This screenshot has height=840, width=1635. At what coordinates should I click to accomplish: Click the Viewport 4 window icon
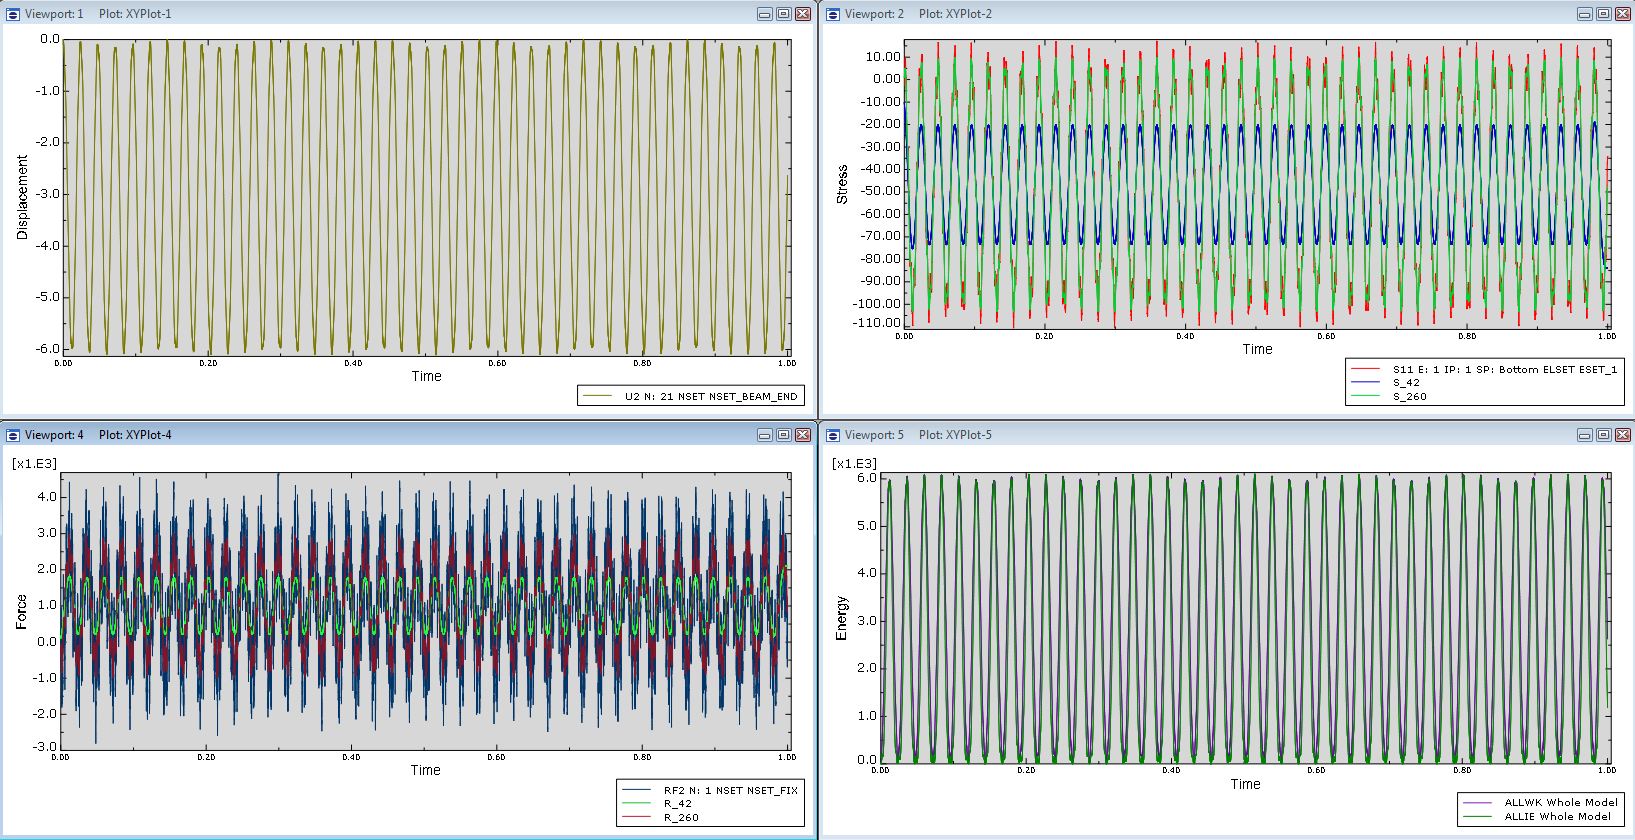(x=13, y=435)
